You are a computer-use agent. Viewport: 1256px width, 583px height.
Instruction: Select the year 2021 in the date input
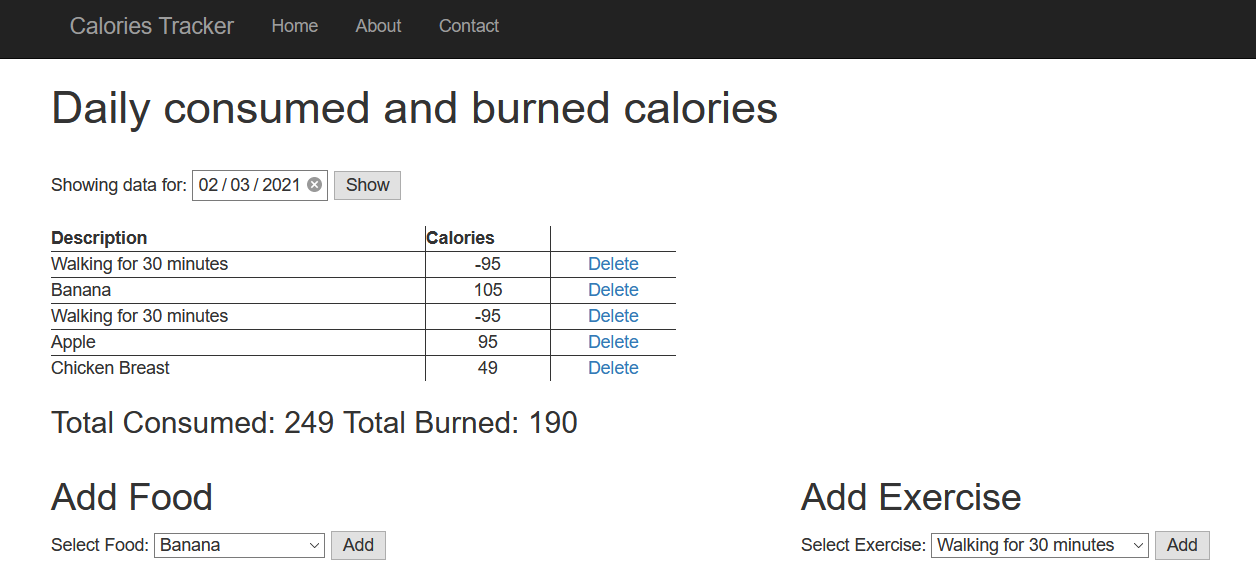tap(281, 185)
